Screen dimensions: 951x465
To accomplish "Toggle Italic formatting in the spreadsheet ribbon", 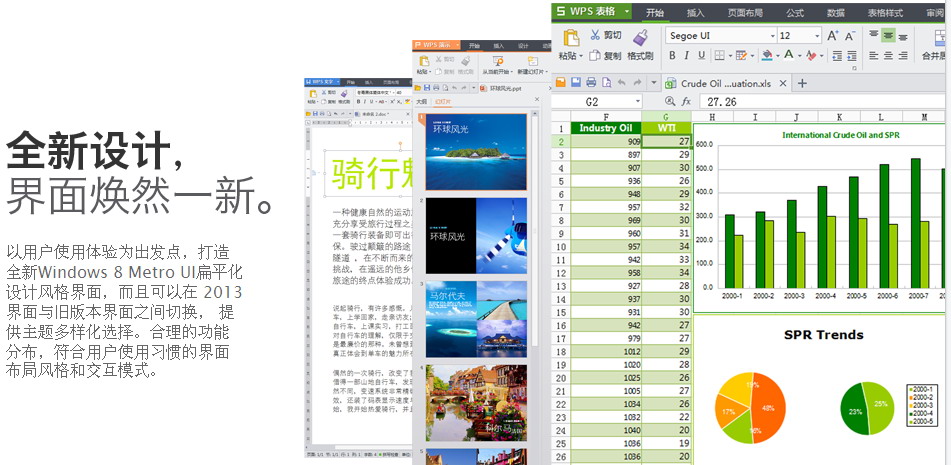I will point(688,56).
